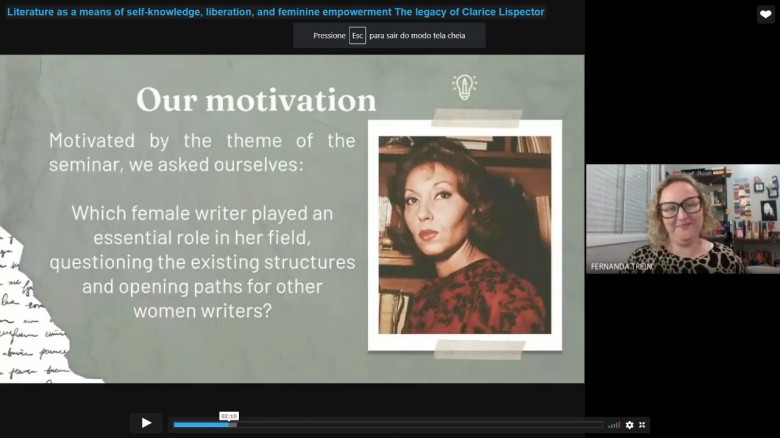780x438 pixels.
Task: Click the Clarice Lispector portrait photo
Action: 464,235
